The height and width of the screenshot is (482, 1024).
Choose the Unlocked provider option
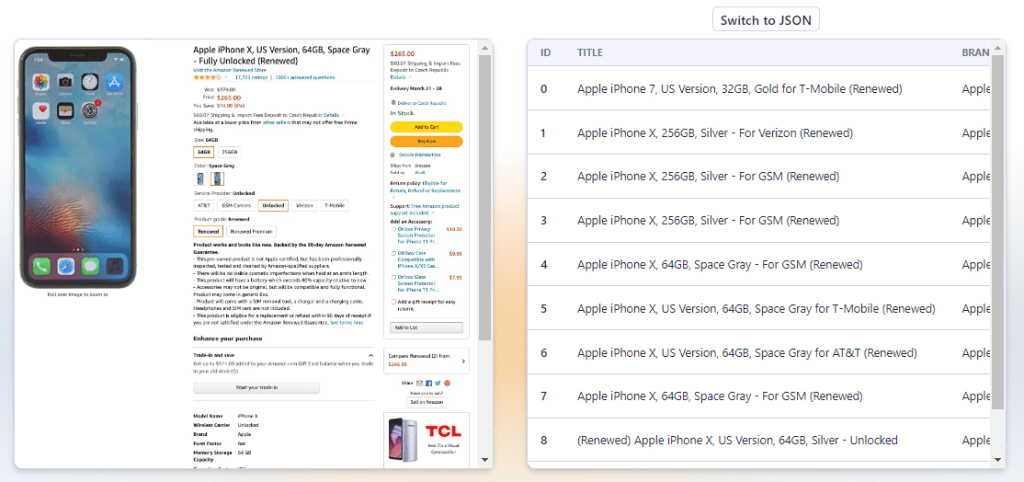(x=273, y=206)
